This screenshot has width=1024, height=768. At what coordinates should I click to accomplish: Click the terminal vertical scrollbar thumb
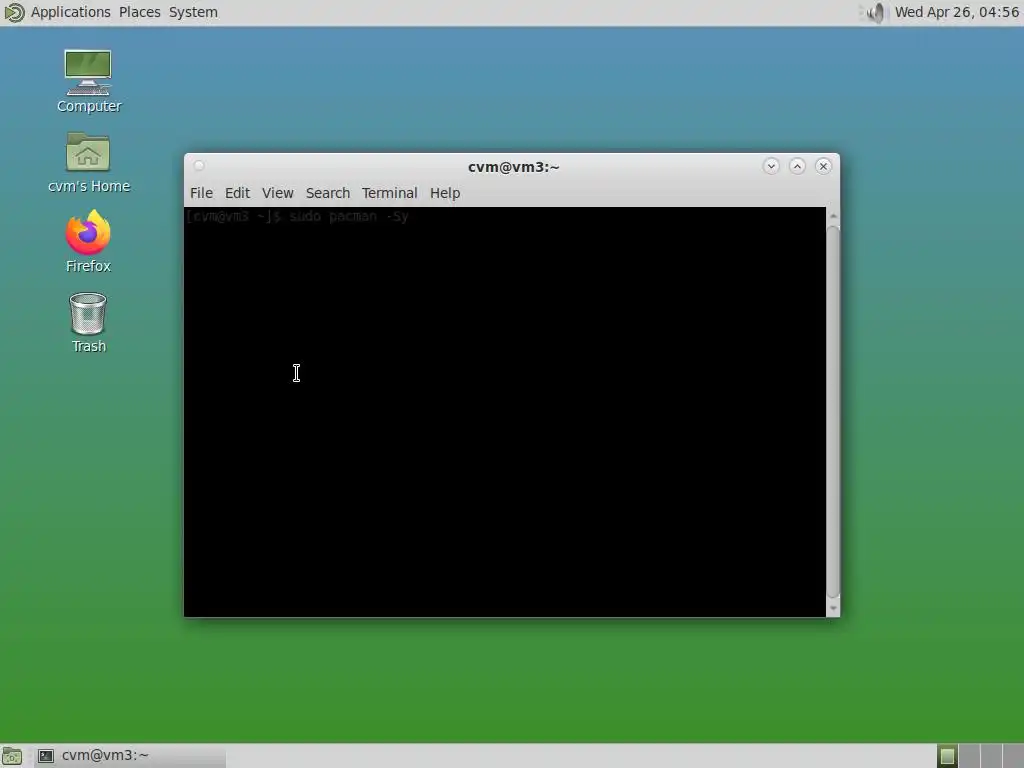pyautogui.click(x=833, y=411)
